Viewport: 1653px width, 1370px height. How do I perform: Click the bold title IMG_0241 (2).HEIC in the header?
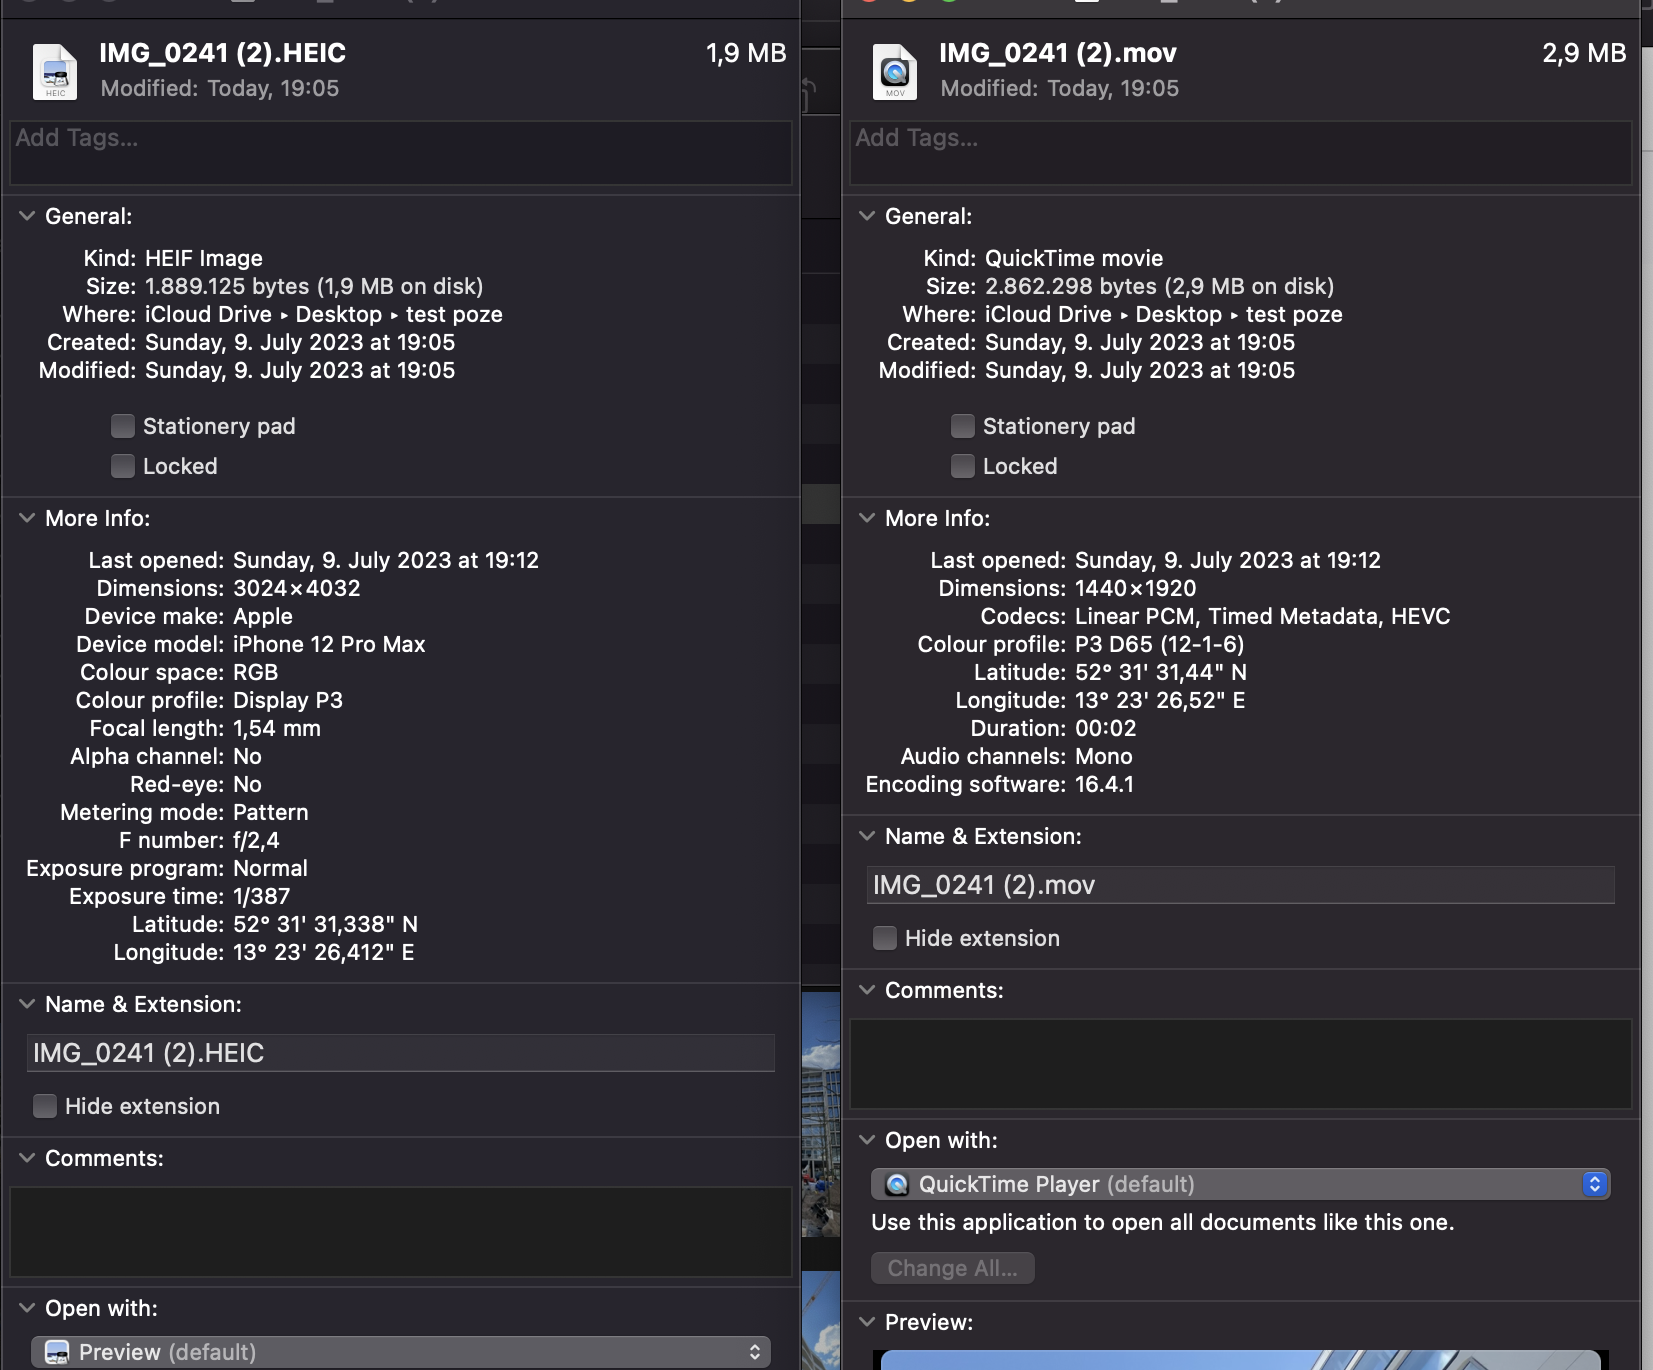click(223, 53)
